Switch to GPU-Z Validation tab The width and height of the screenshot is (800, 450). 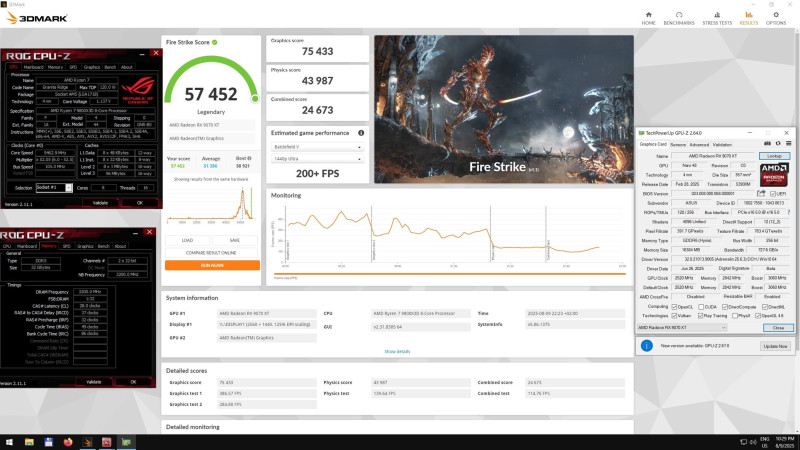[x=722, y=145]
